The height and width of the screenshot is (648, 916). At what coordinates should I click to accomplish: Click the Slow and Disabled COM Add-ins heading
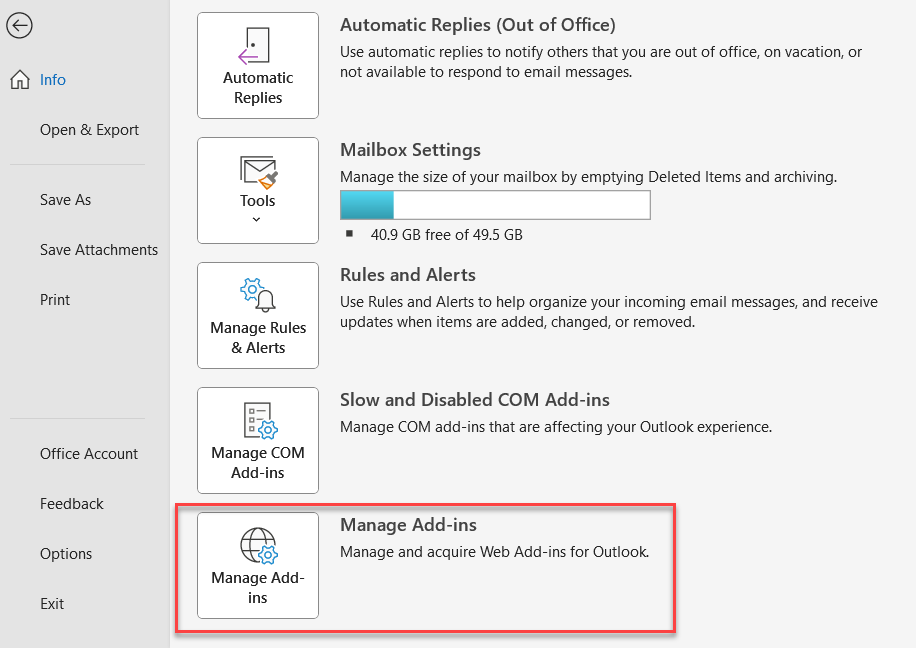tap(474, 400)
